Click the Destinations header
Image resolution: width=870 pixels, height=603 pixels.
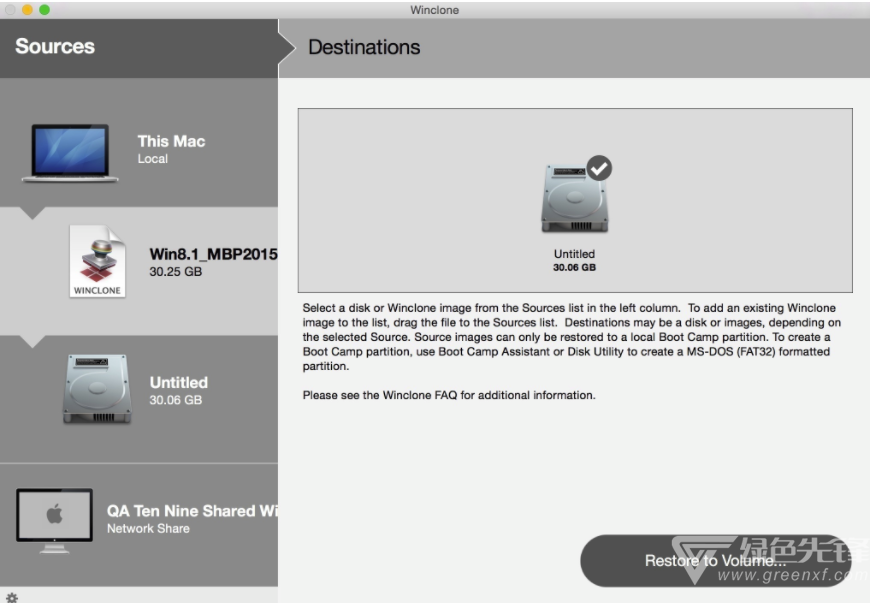coord(364,47)
